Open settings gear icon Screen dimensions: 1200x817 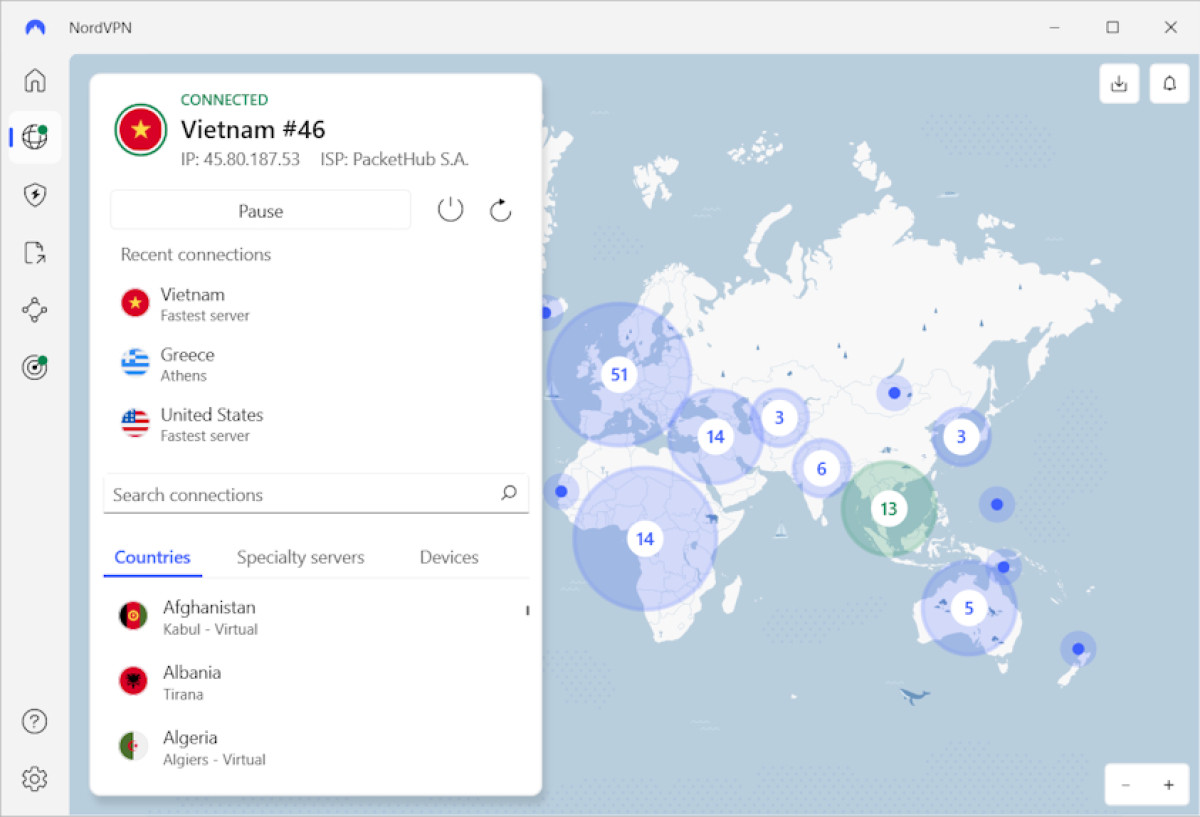[35, 778]
